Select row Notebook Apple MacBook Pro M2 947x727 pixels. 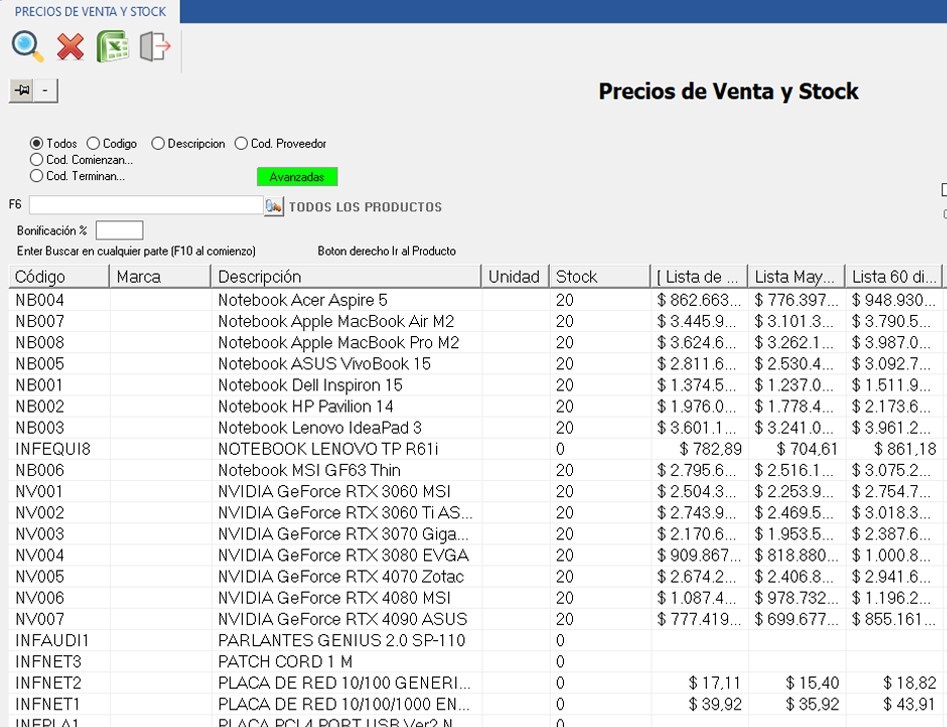tap(476, 342)
